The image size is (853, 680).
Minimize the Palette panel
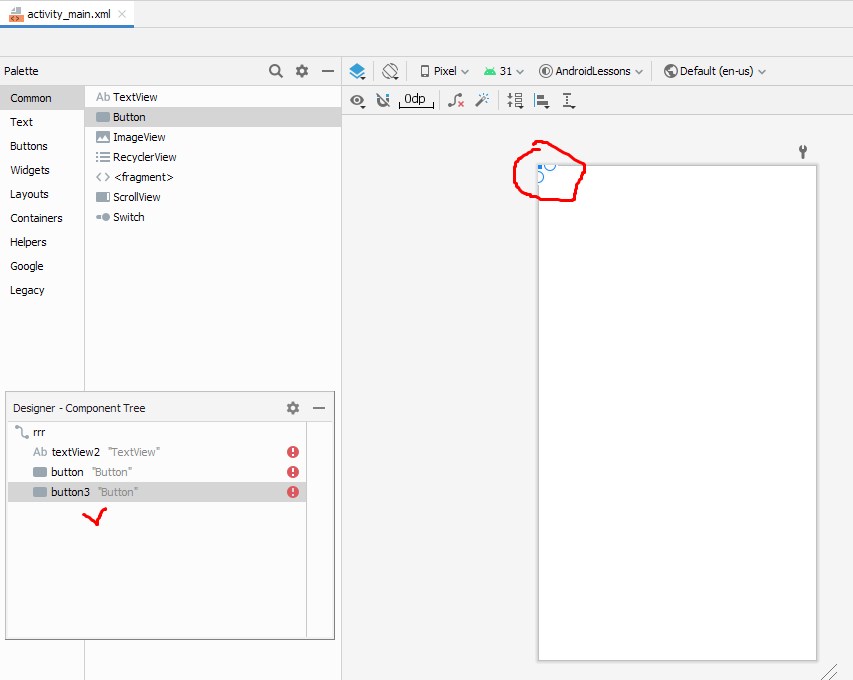coord(327,71)
